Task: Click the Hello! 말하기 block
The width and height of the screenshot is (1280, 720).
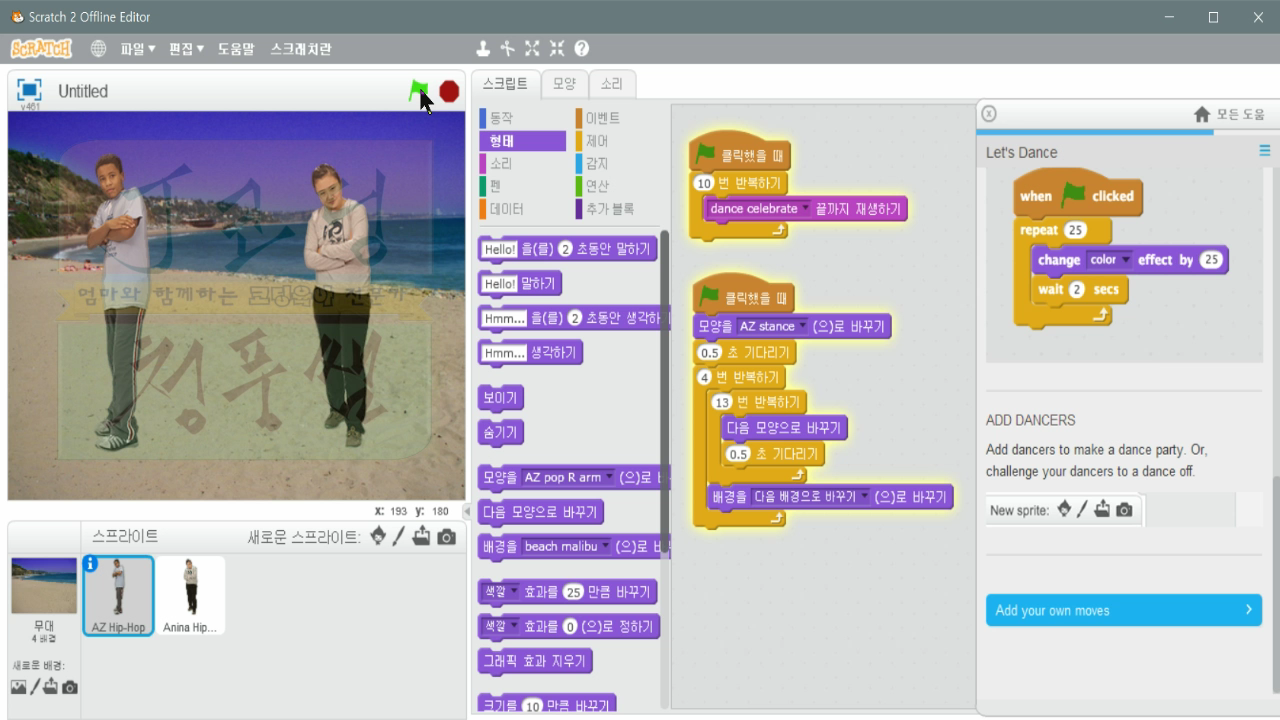Action: click(x=519, y=284)
